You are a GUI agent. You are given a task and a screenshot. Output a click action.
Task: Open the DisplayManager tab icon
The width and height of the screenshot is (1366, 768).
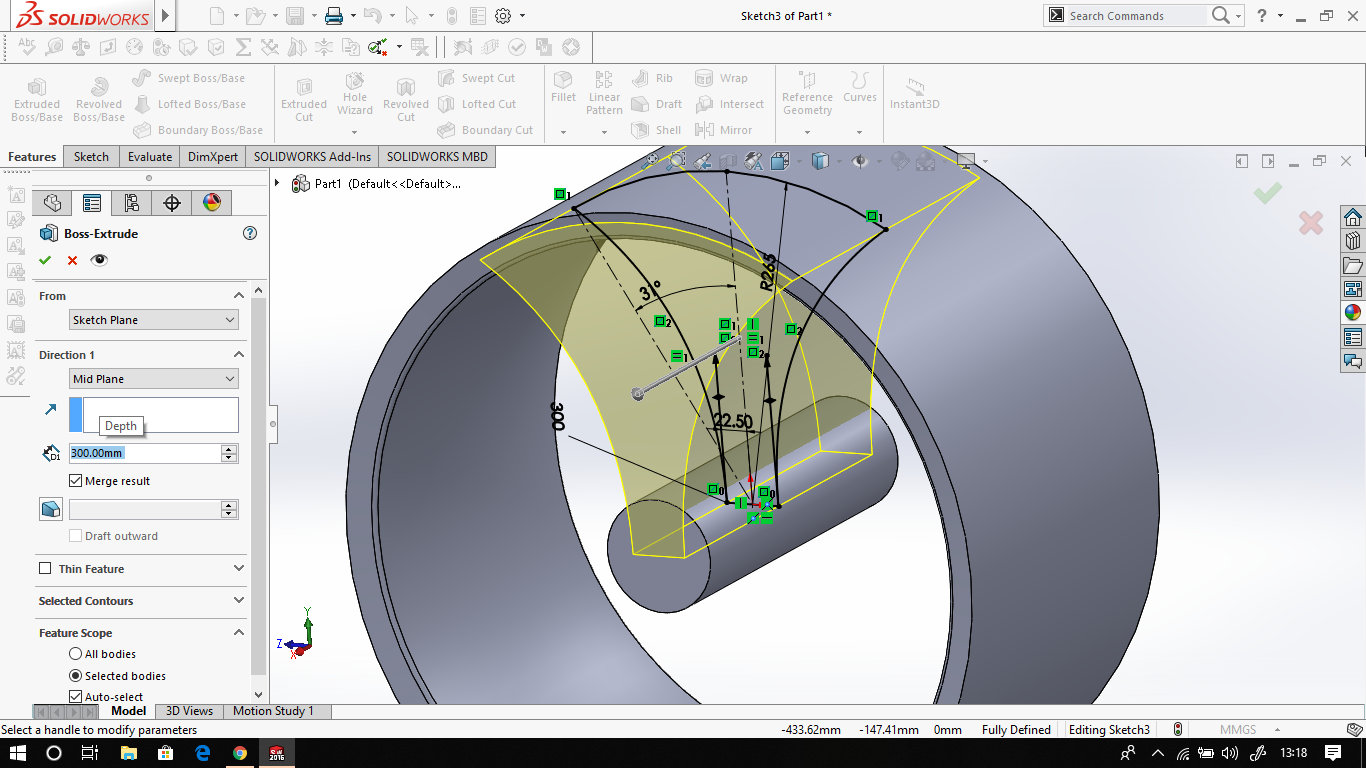(x=211, y=203)
